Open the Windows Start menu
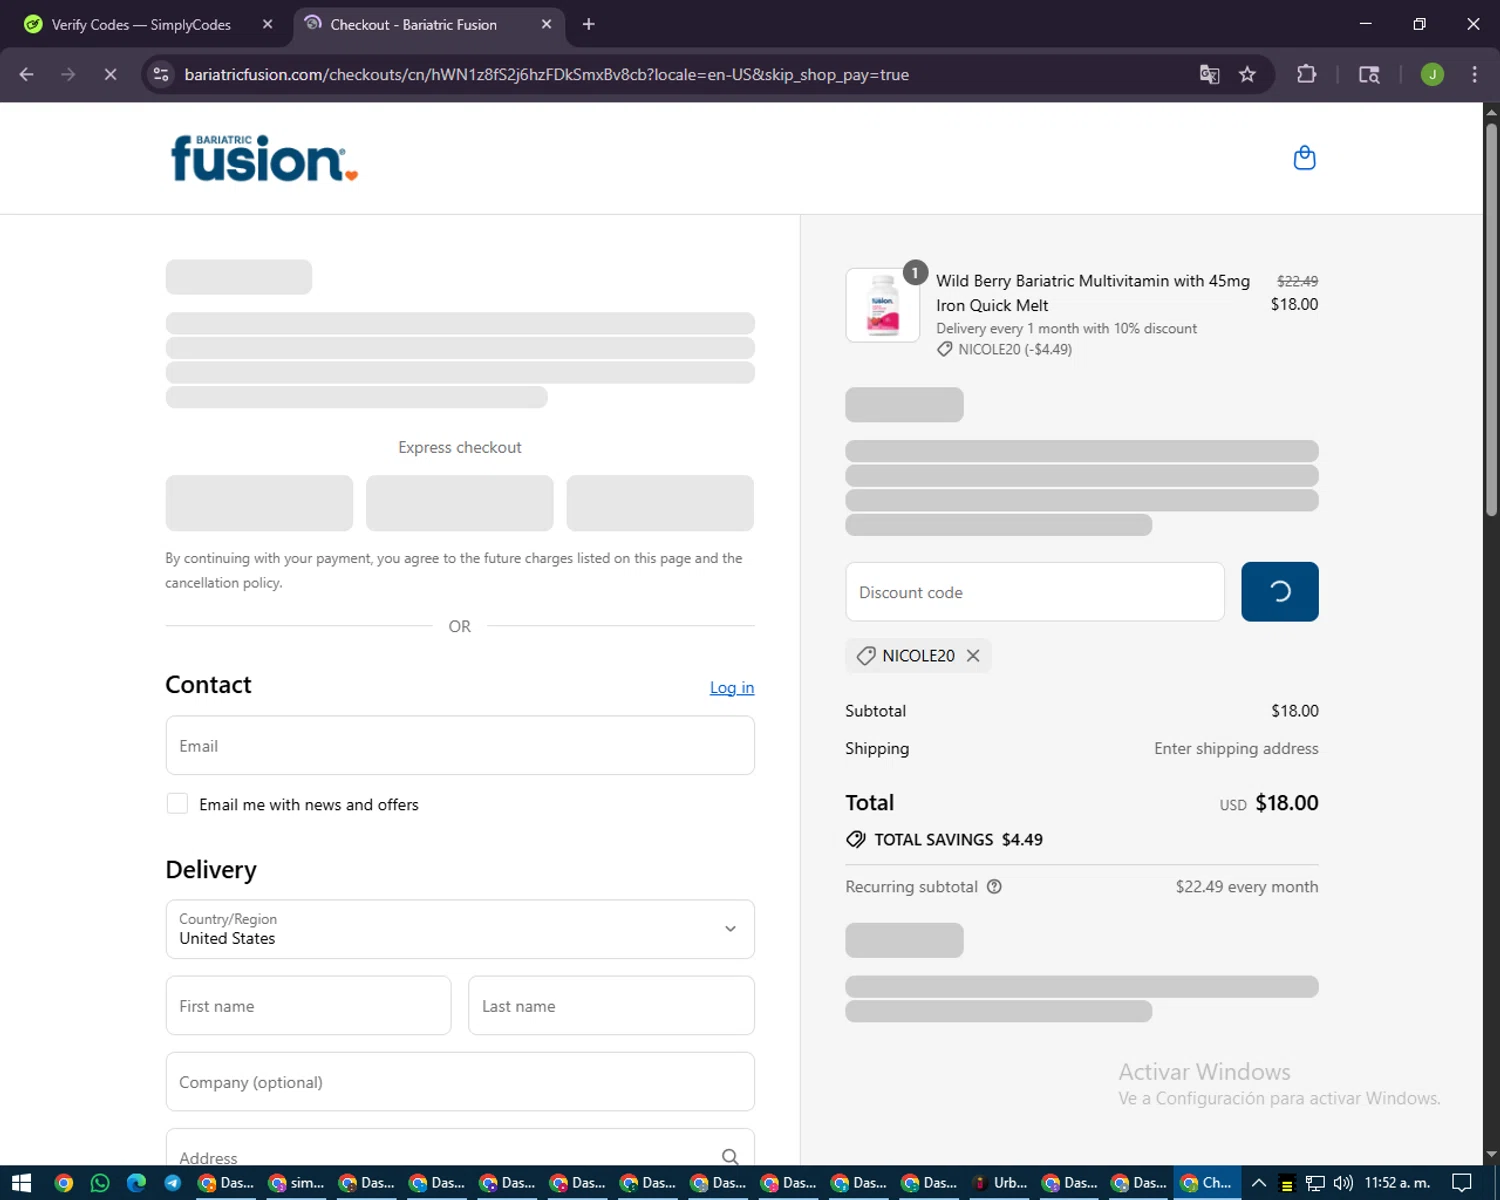 click(22, 1183)
